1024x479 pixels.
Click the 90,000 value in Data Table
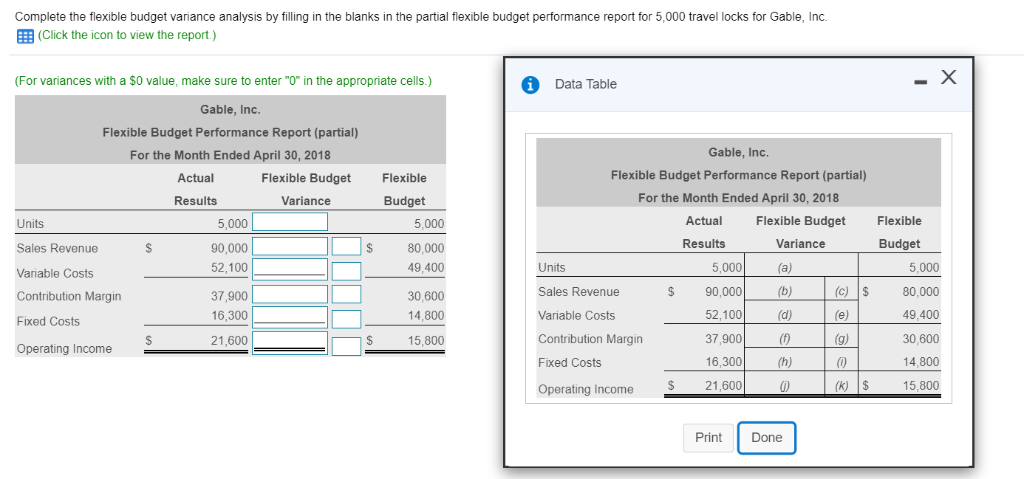pos(724,291)
